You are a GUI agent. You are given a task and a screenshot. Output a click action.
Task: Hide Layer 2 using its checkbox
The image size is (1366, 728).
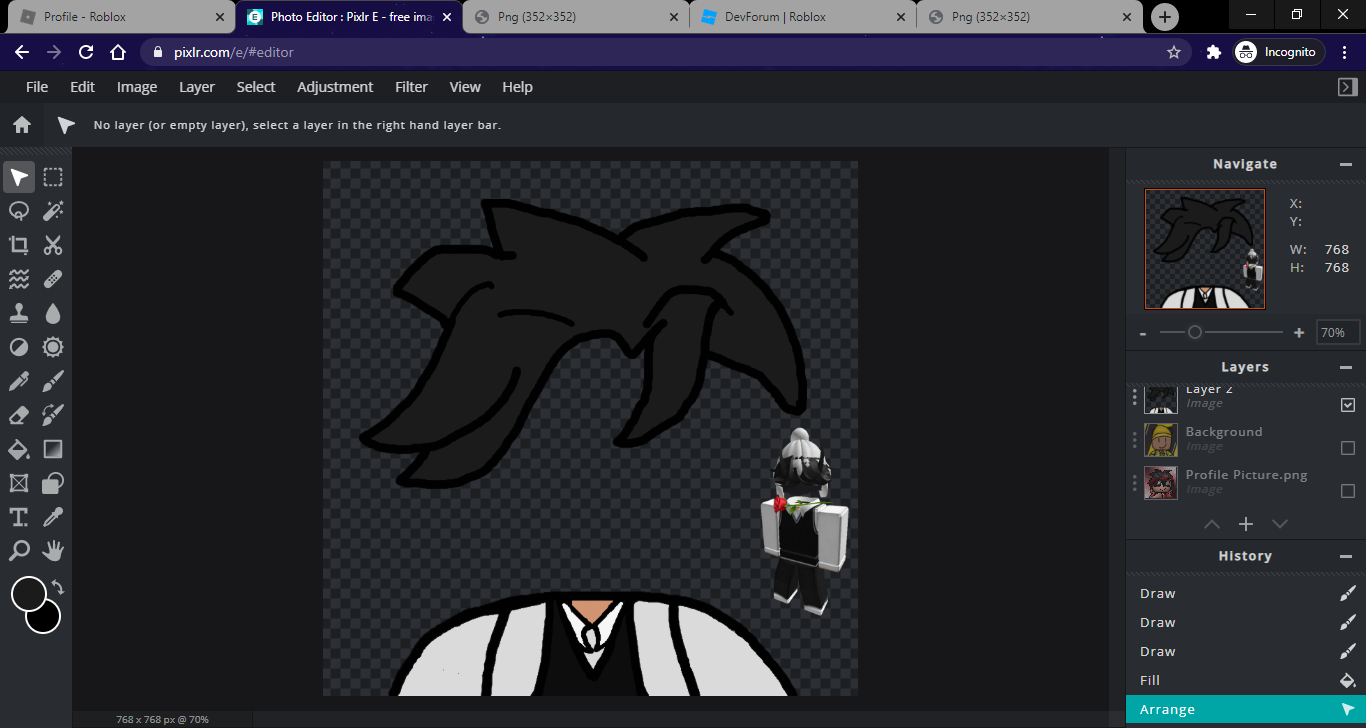tap(1348, 405)
